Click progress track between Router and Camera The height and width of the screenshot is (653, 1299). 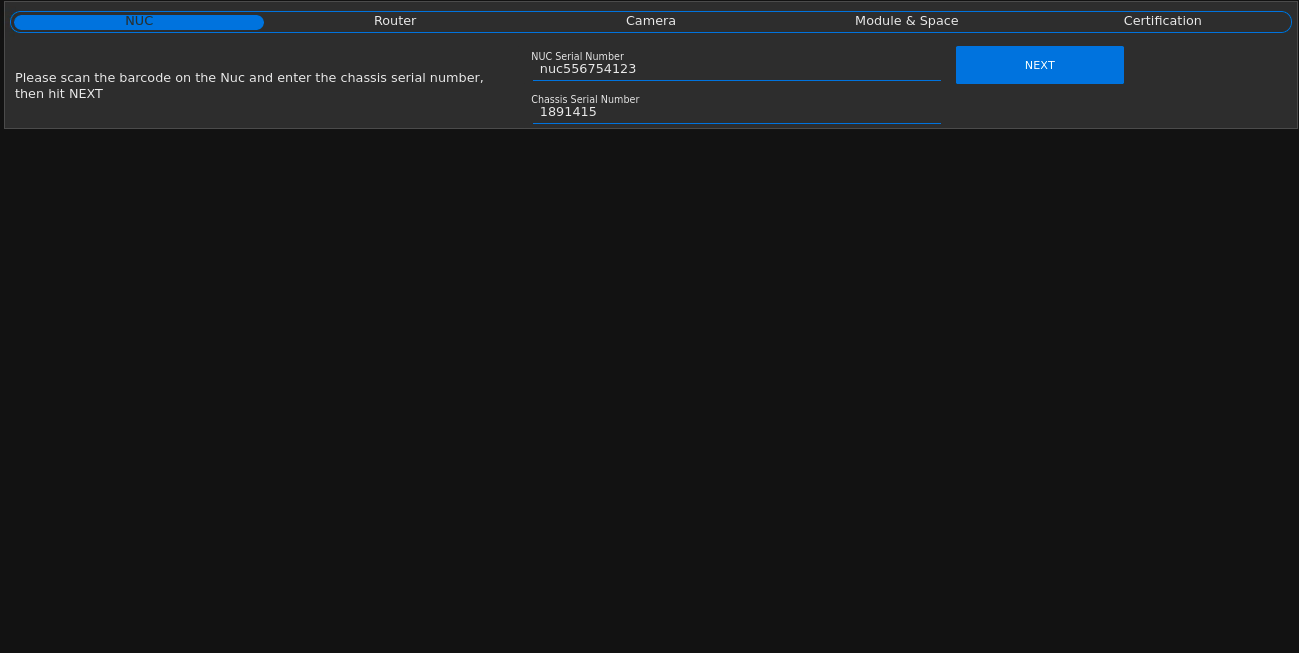[523, 21]
